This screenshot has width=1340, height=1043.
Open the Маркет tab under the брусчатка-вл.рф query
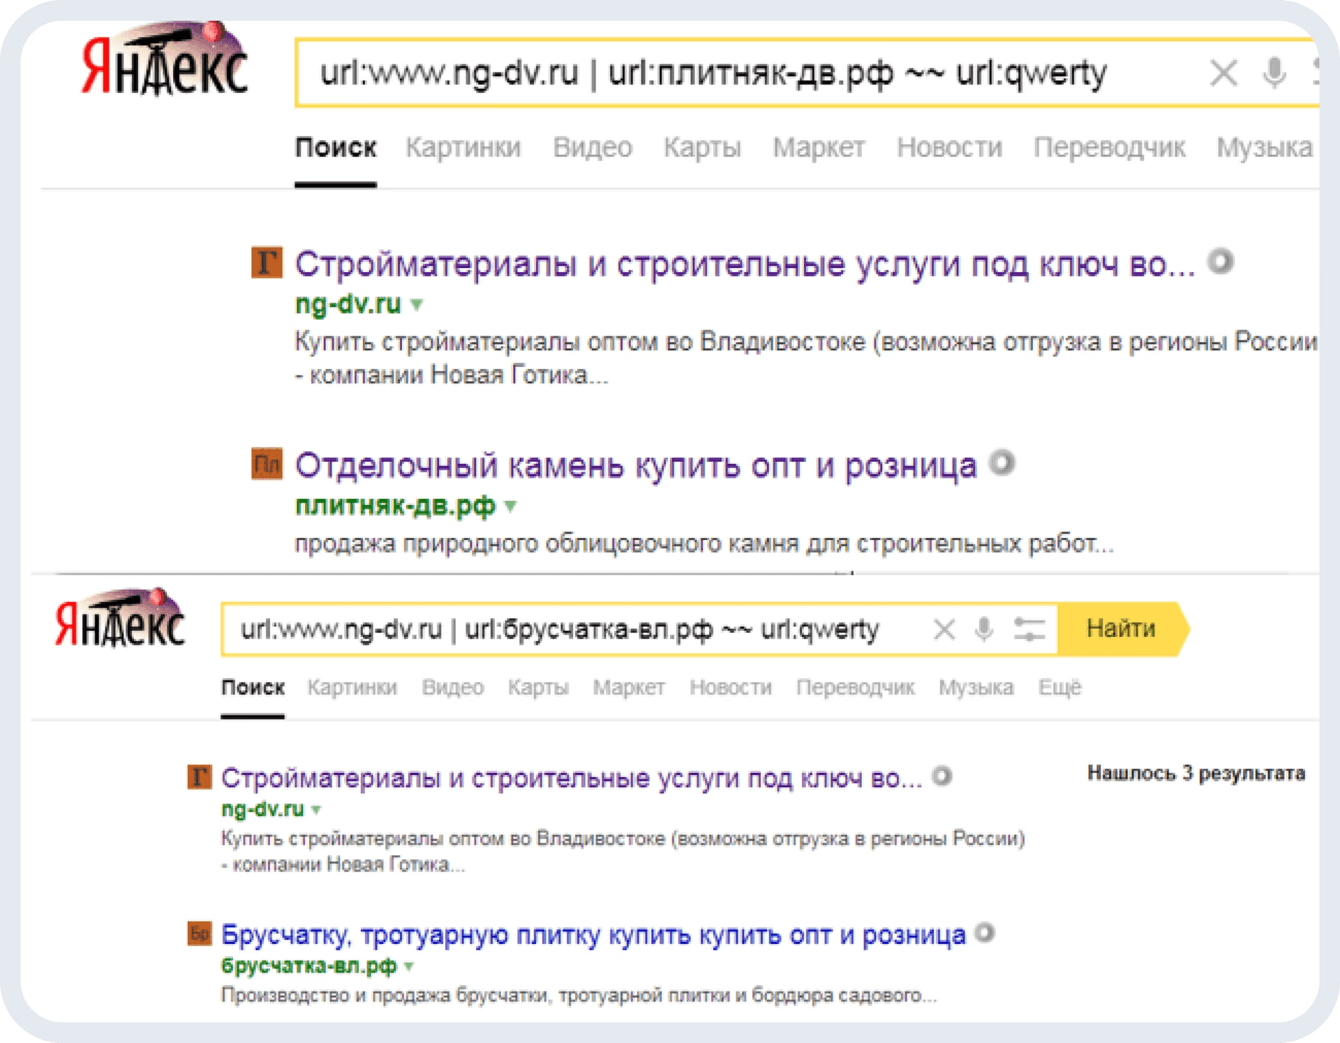[629, 688]
